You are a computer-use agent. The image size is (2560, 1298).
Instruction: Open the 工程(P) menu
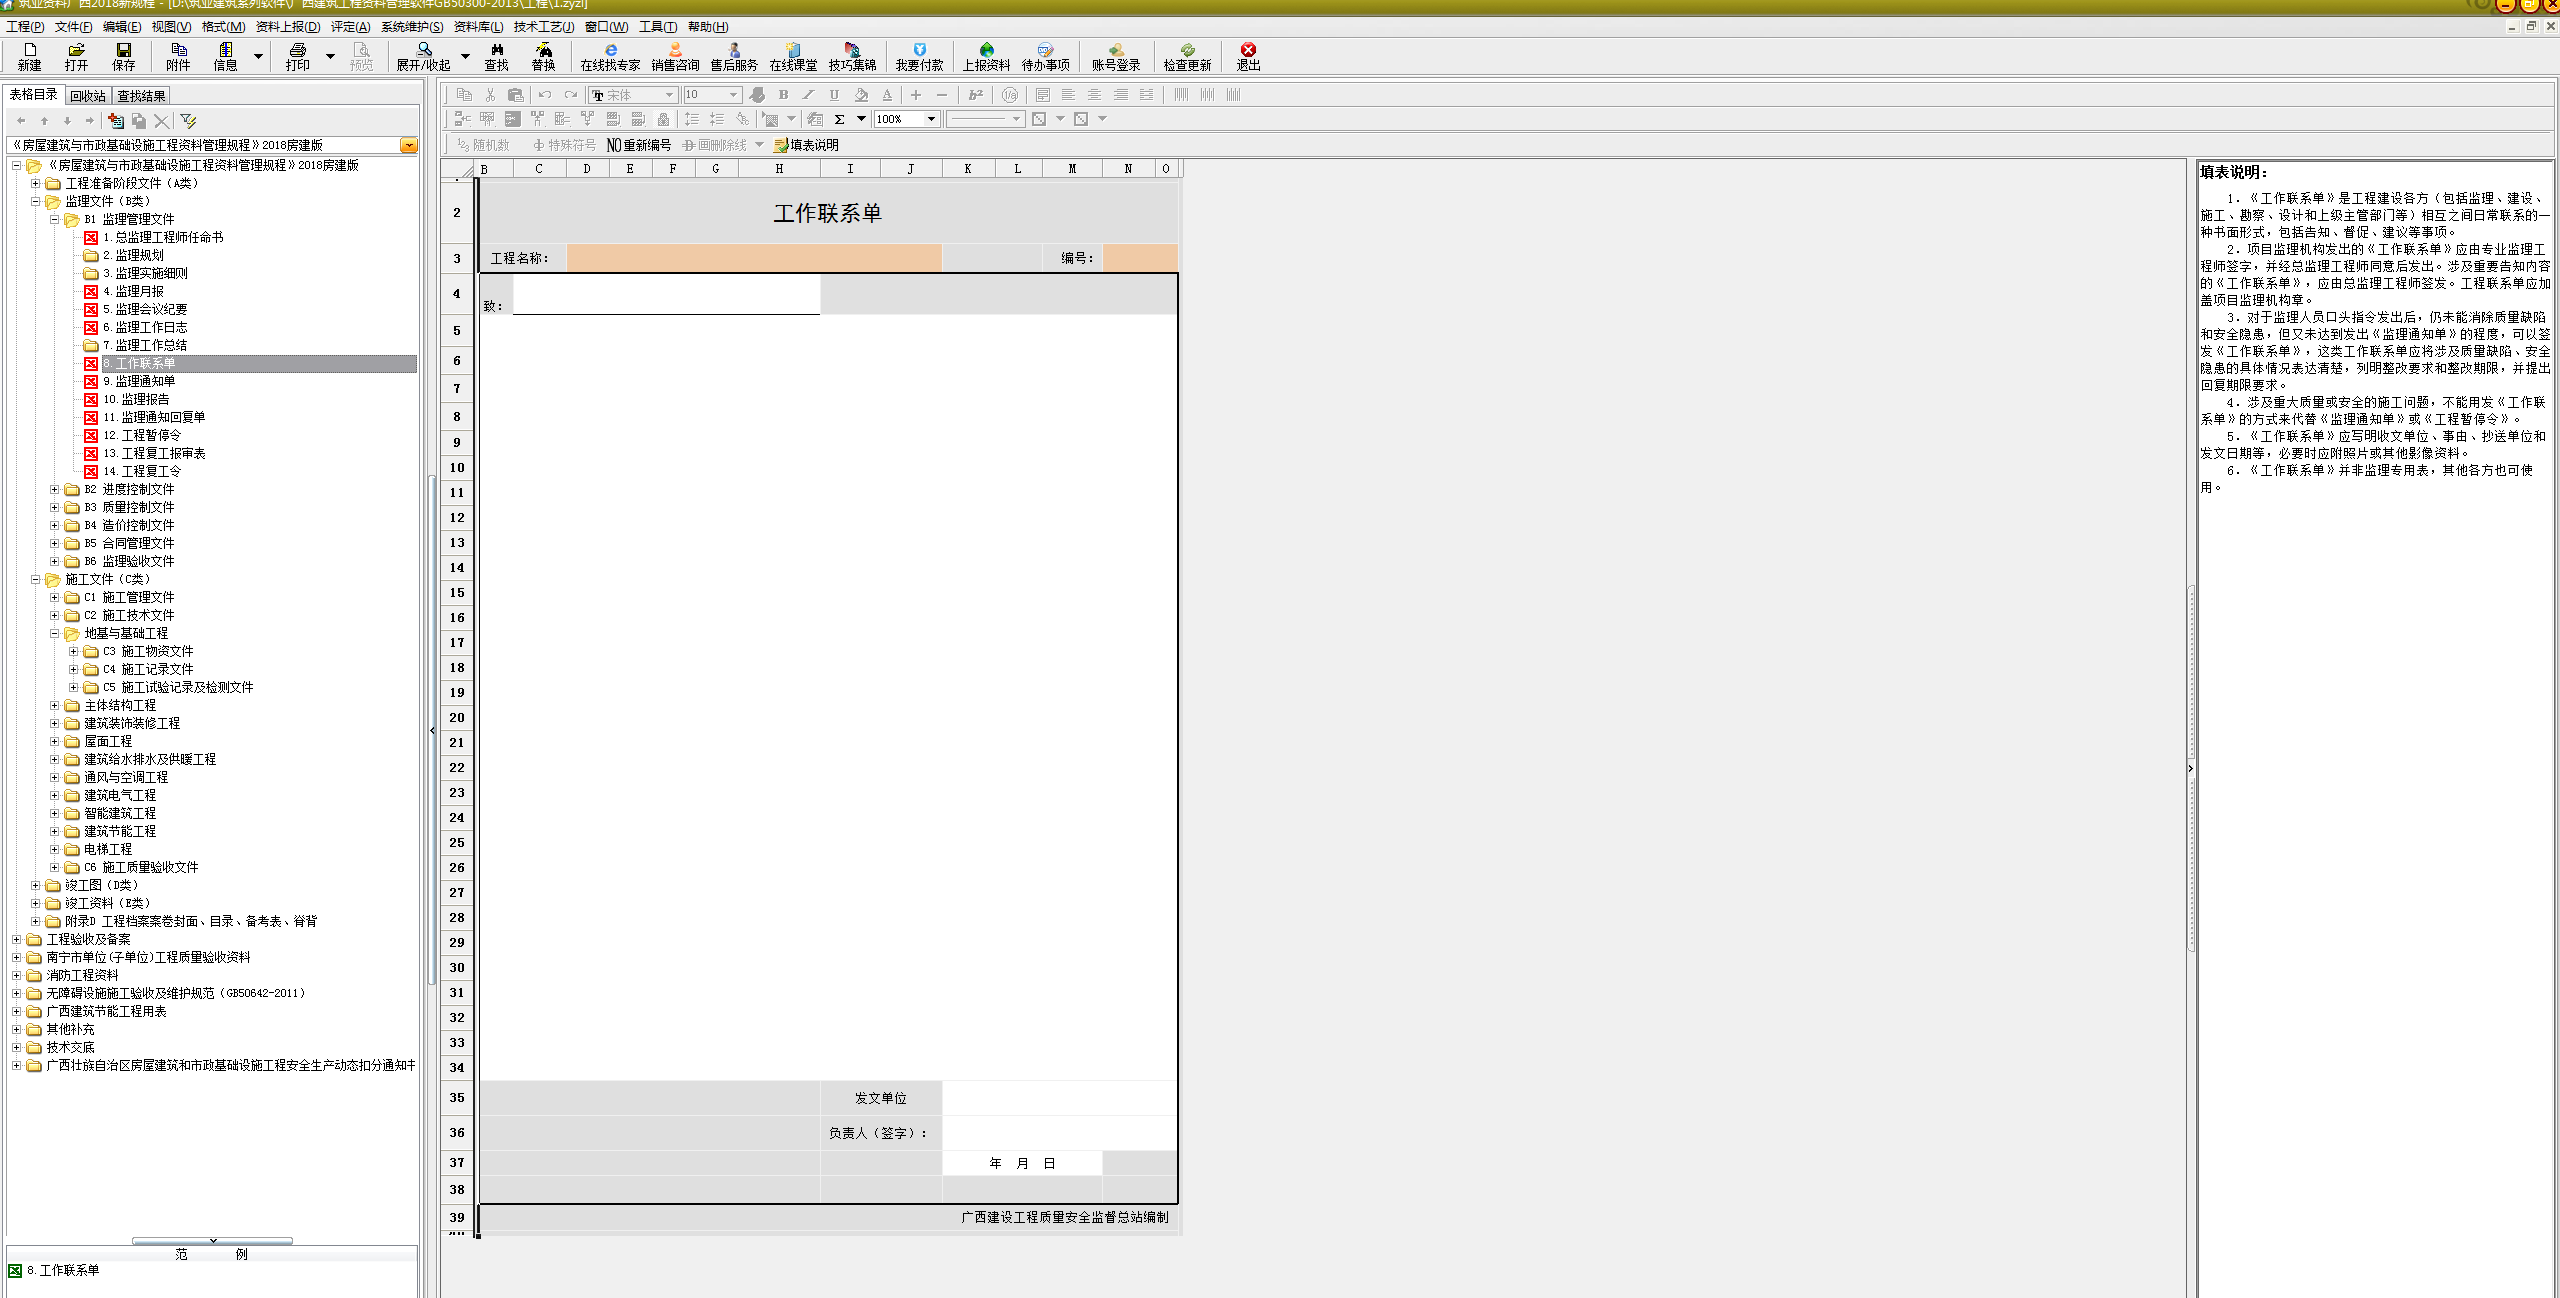pos(25,27)
